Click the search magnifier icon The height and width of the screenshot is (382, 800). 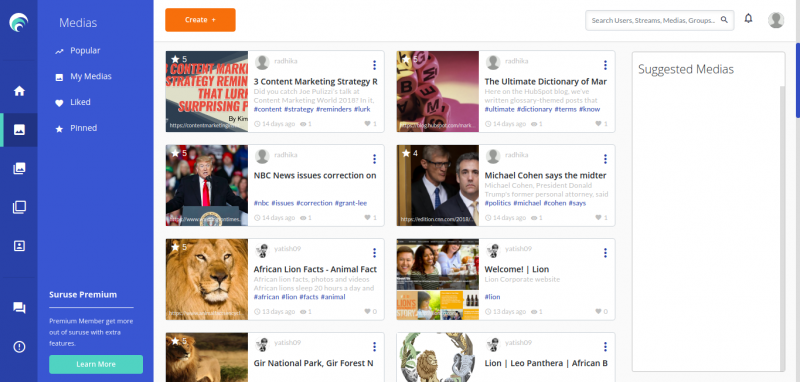click(x=724, y=20)
